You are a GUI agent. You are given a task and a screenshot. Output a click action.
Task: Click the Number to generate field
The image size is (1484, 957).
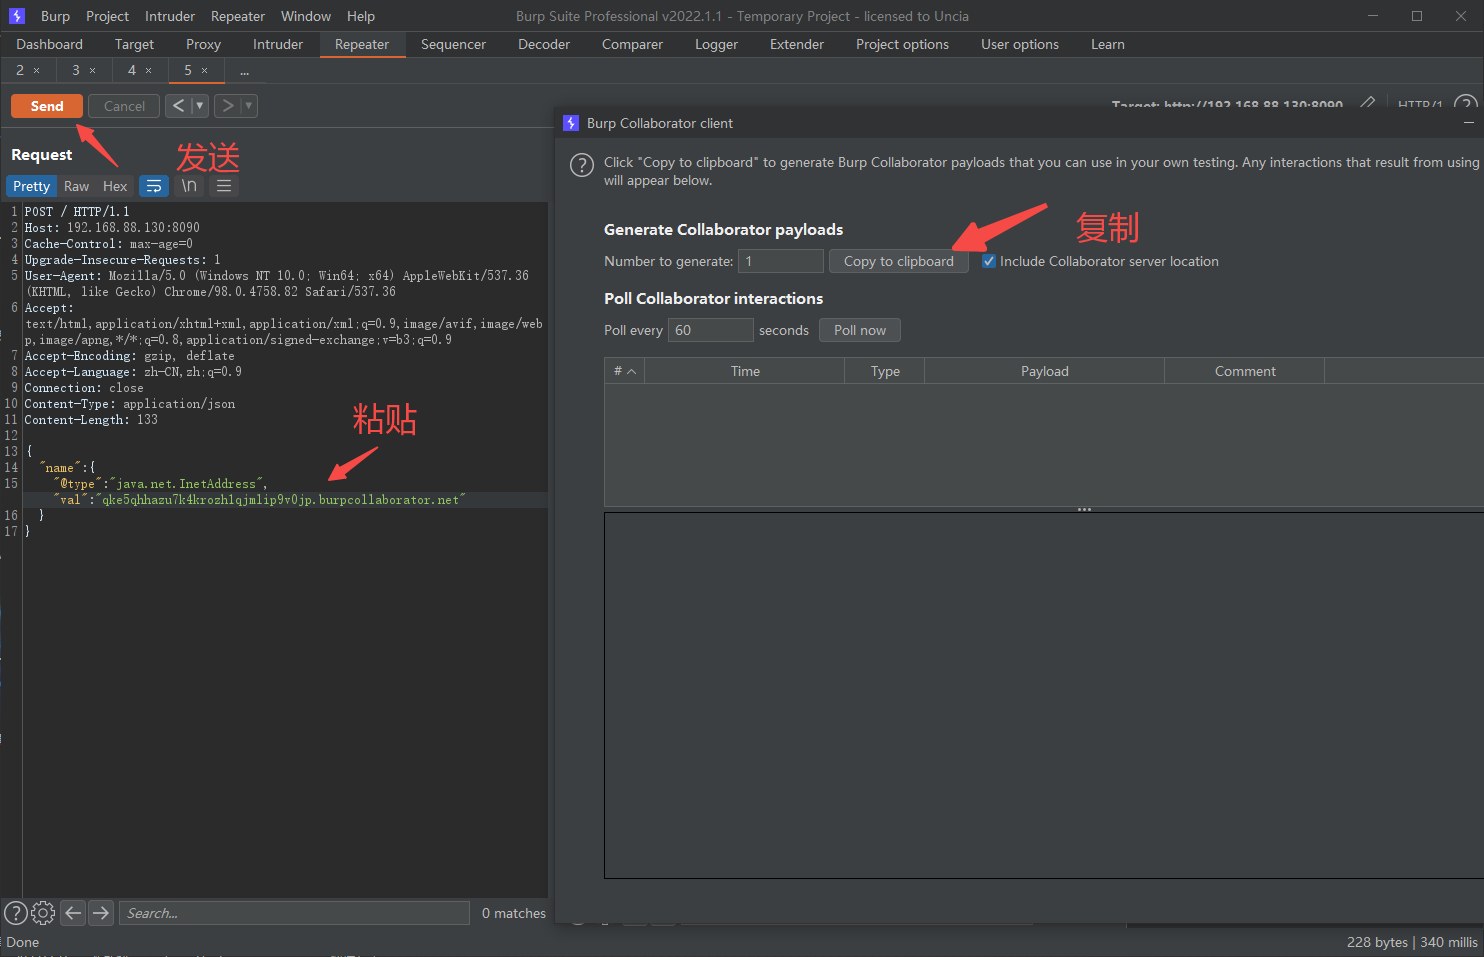pos(781,261)
